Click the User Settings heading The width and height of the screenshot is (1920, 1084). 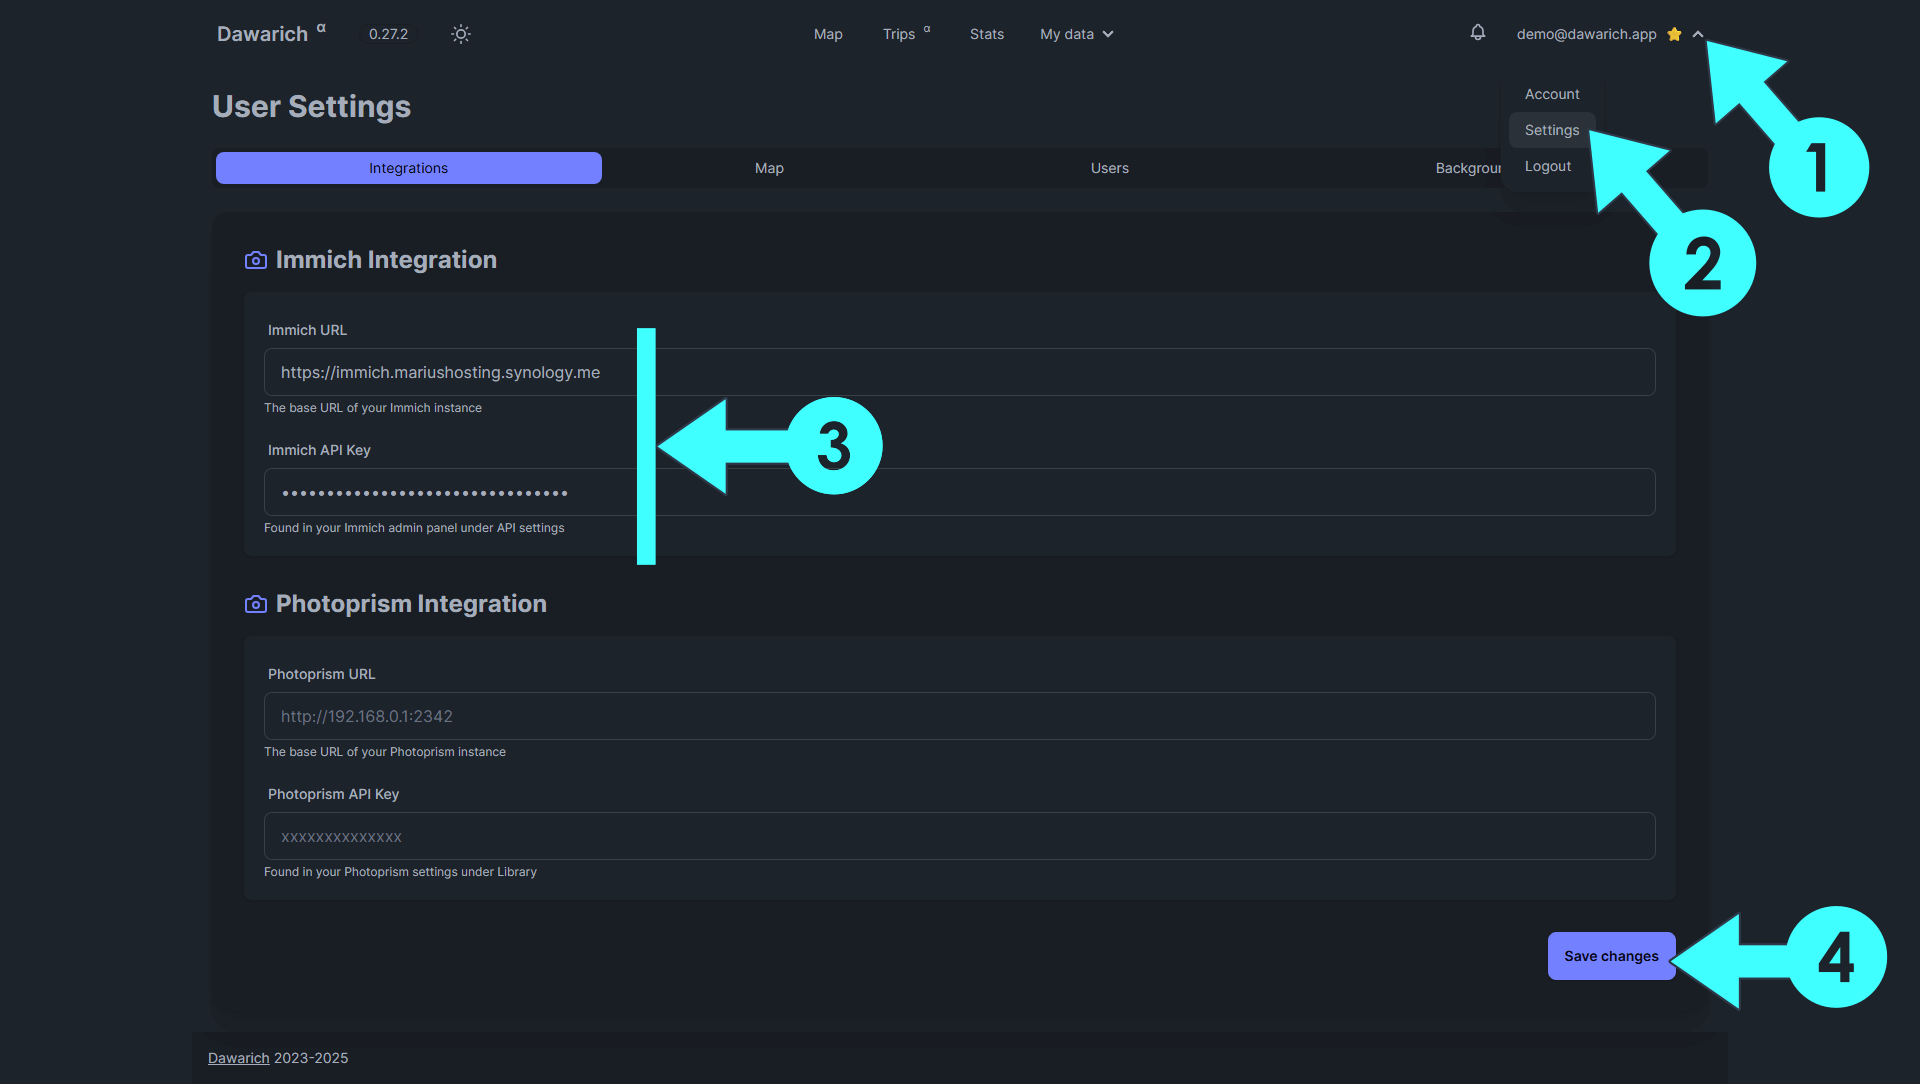coord(311,106)
